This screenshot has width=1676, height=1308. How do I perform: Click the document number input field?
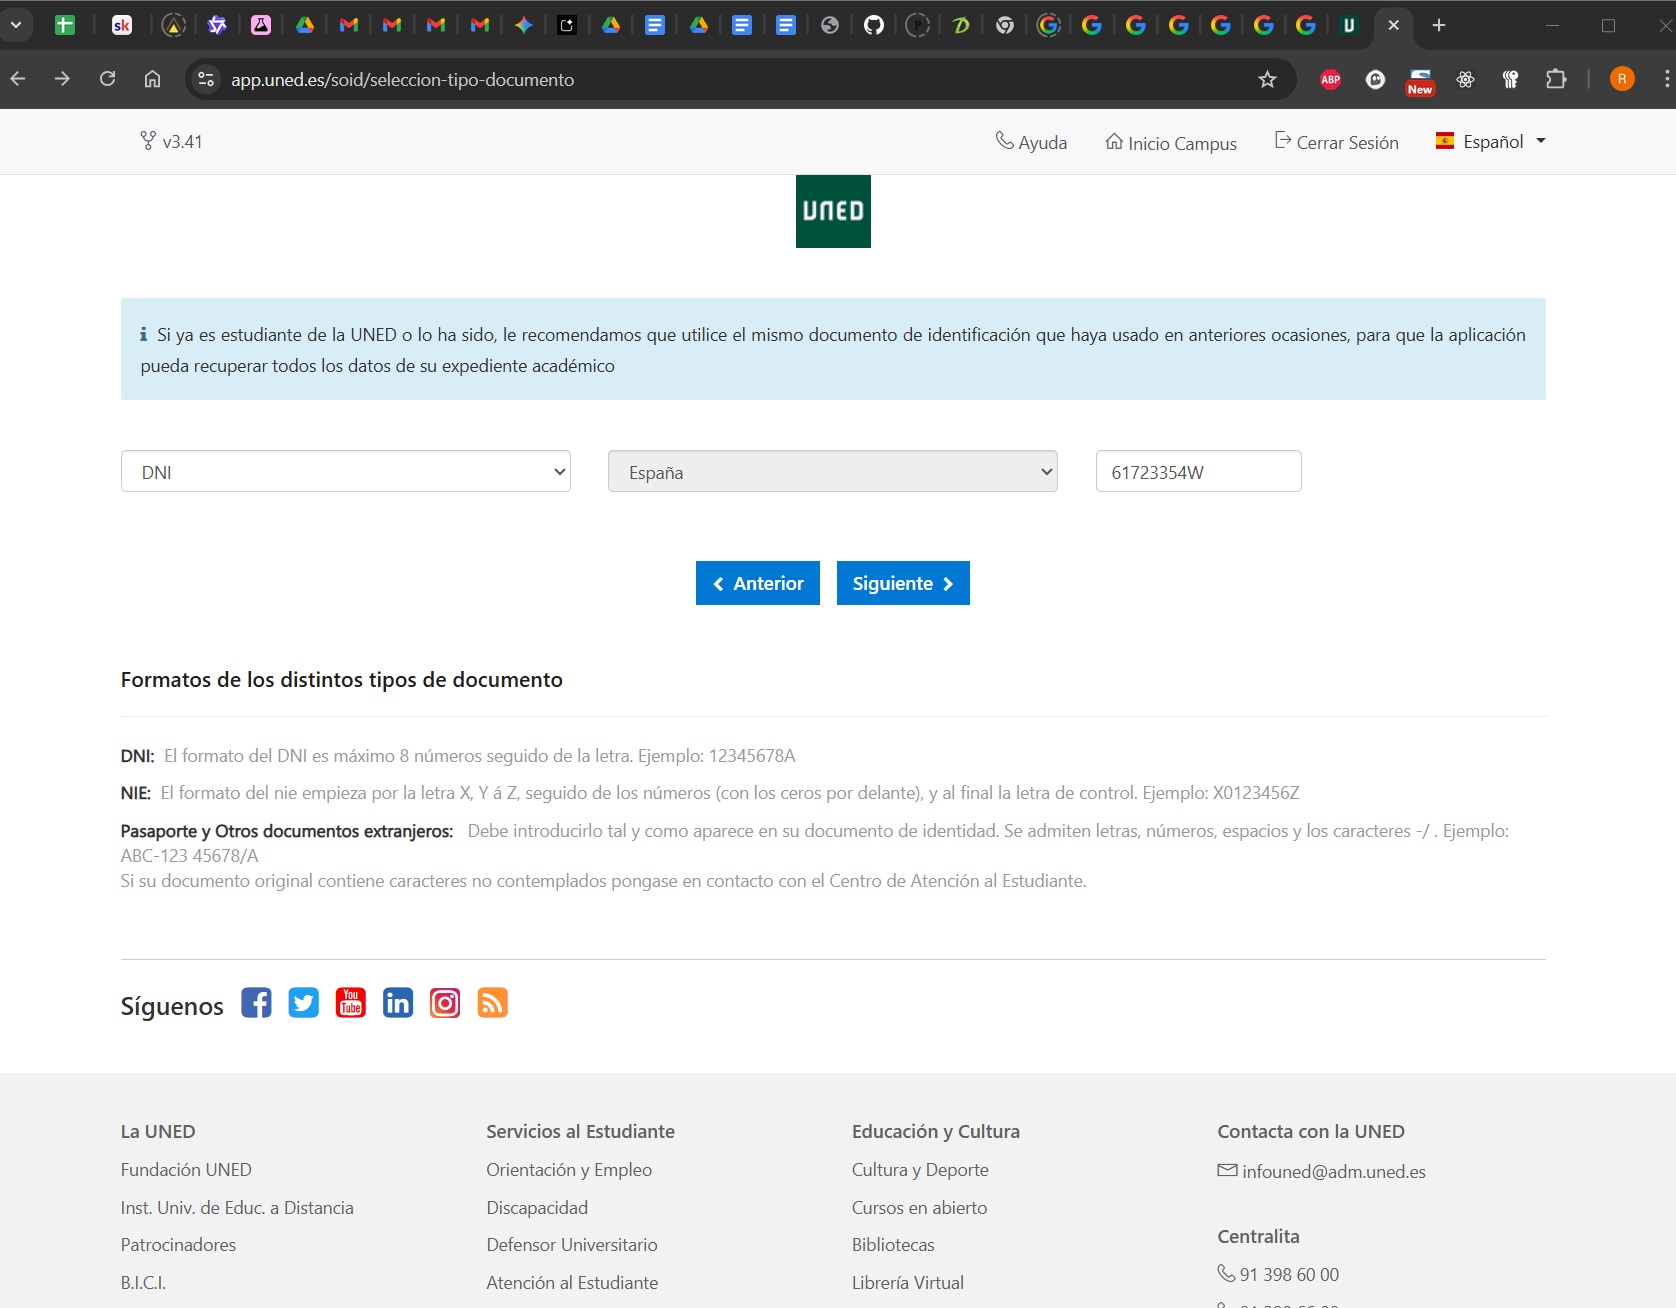[x=1198, y=472]
